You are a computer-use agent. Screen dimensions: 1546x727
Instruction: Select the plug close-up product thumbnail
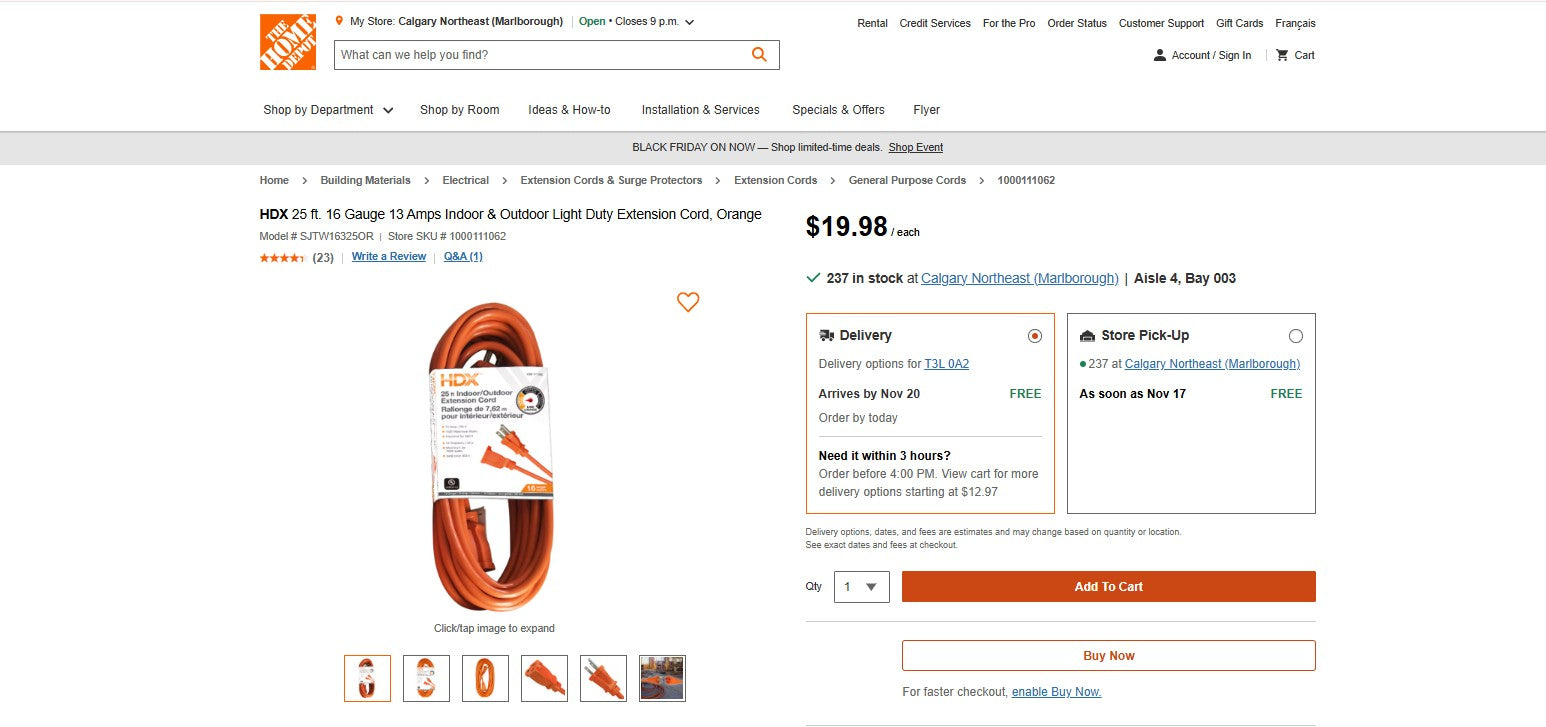[x=604, y=678]
